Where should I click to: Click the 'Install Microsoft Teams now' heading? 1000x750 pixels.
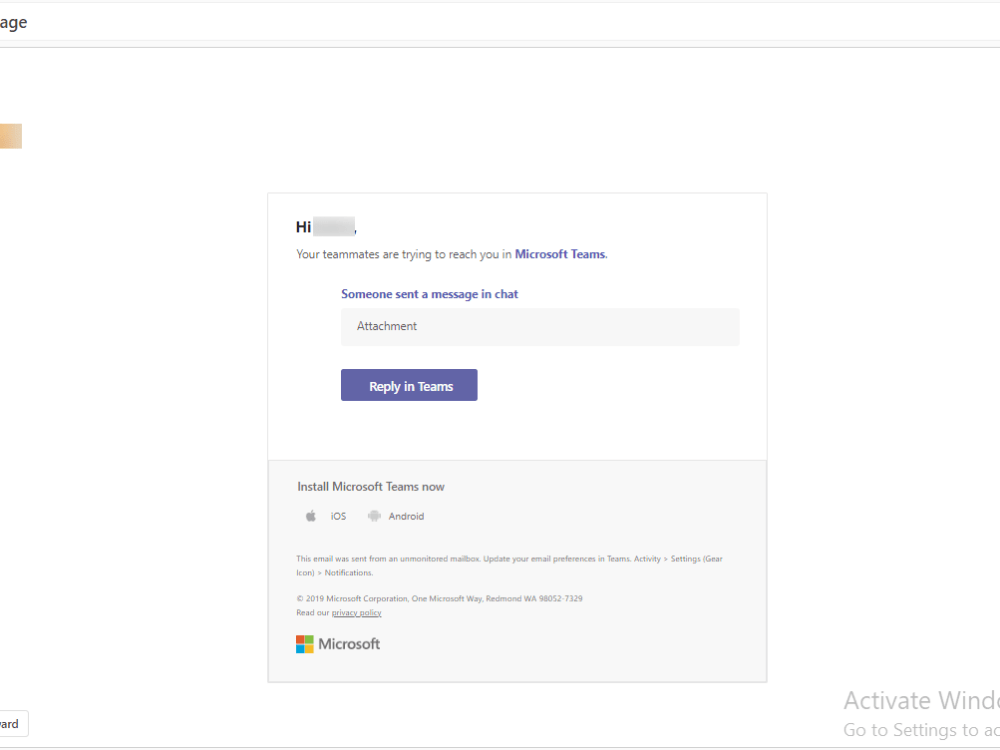tap(371, 487)
